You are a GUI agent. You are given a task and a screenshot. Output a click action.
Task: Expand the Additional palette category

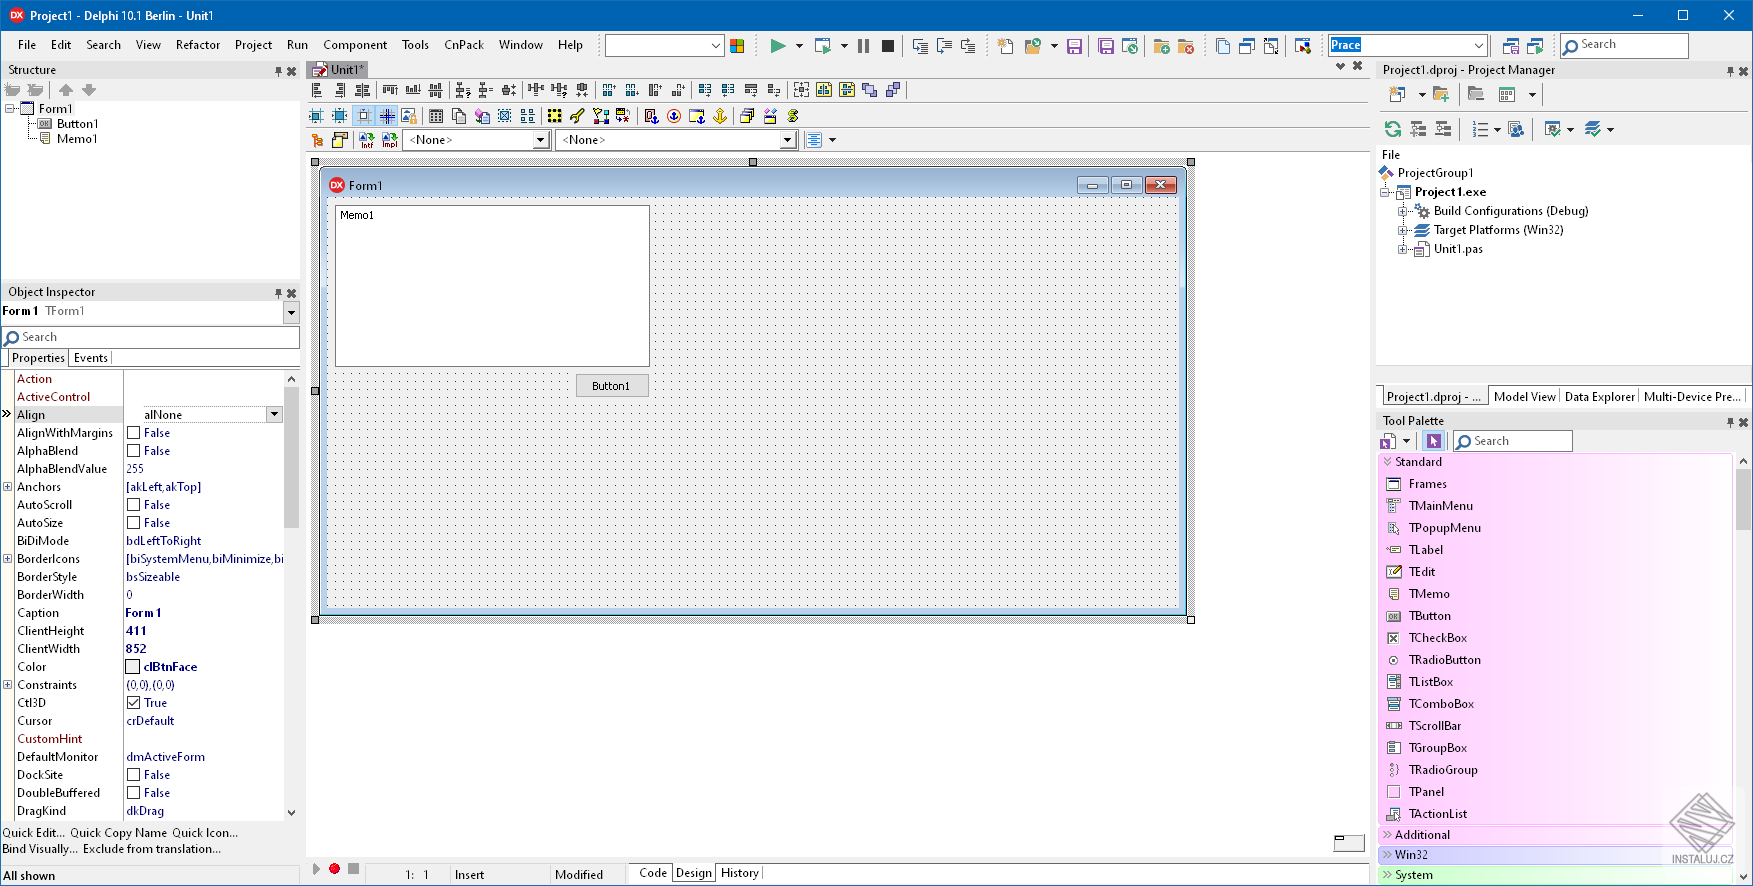(1387, 835)
